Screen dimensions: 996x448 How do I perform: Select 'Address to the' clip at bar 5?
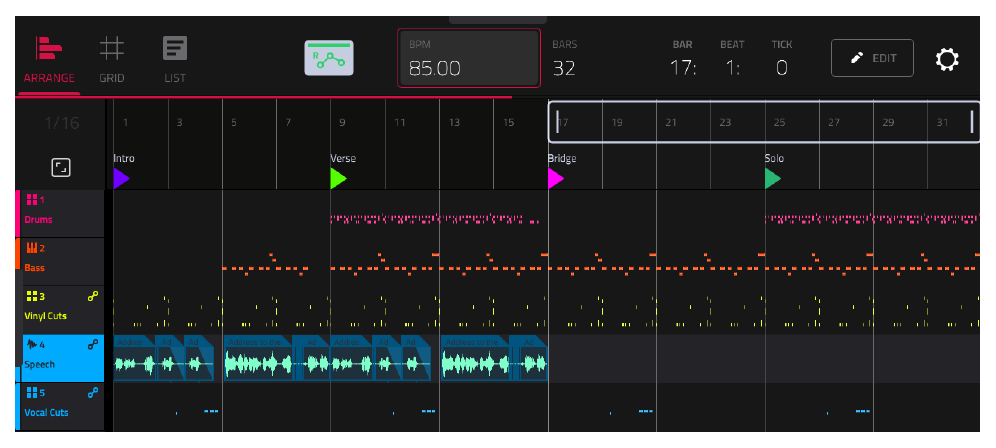click(258, 358)
